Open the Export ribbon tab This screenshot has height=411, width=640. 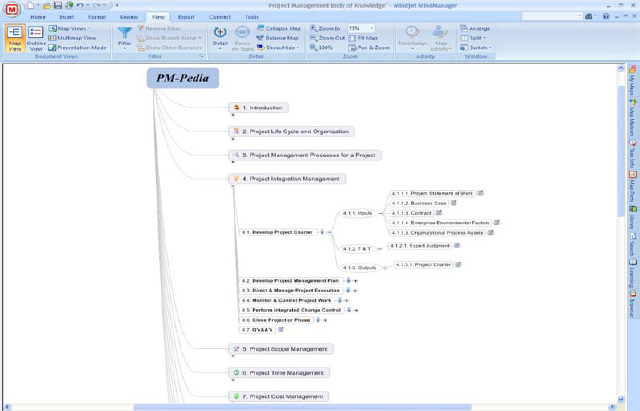pyautogui.click(x=186, y=17)
